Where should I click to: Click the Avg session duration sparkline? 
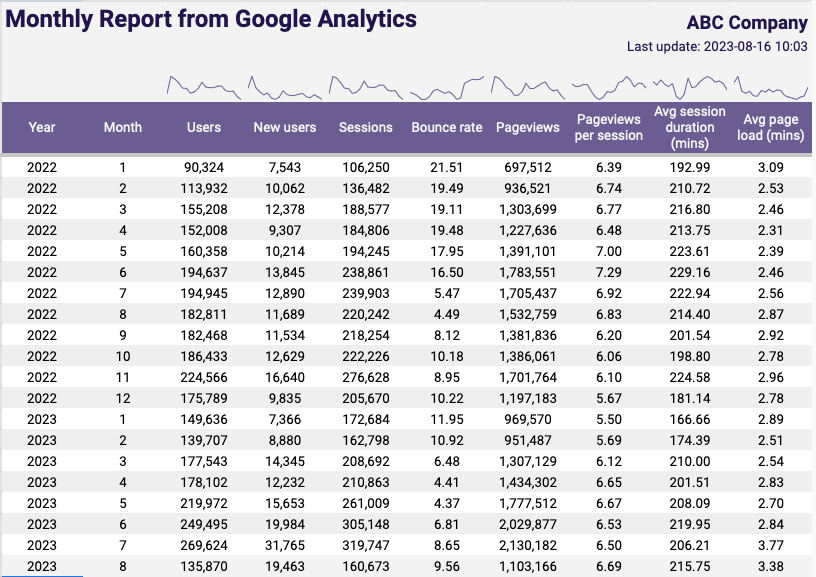[690, 88]
